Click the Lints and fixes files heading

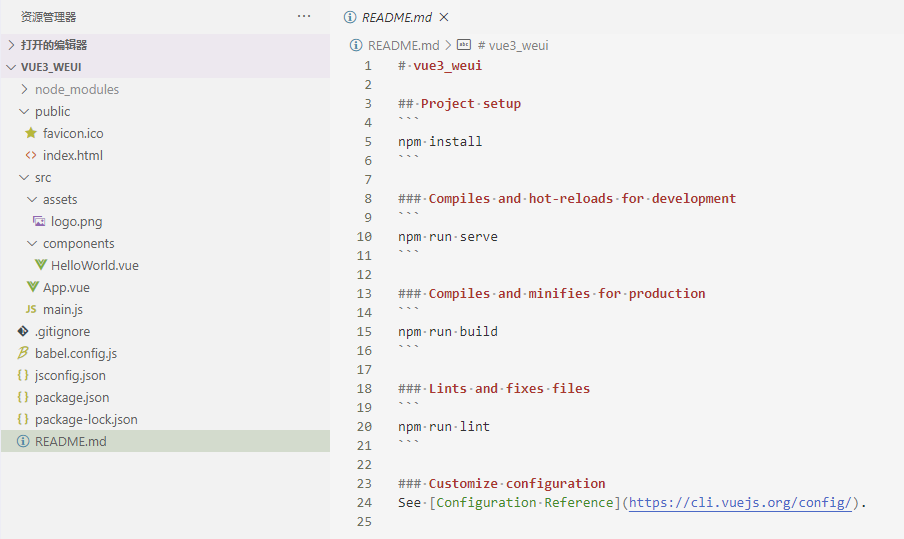tap(509, 389)
